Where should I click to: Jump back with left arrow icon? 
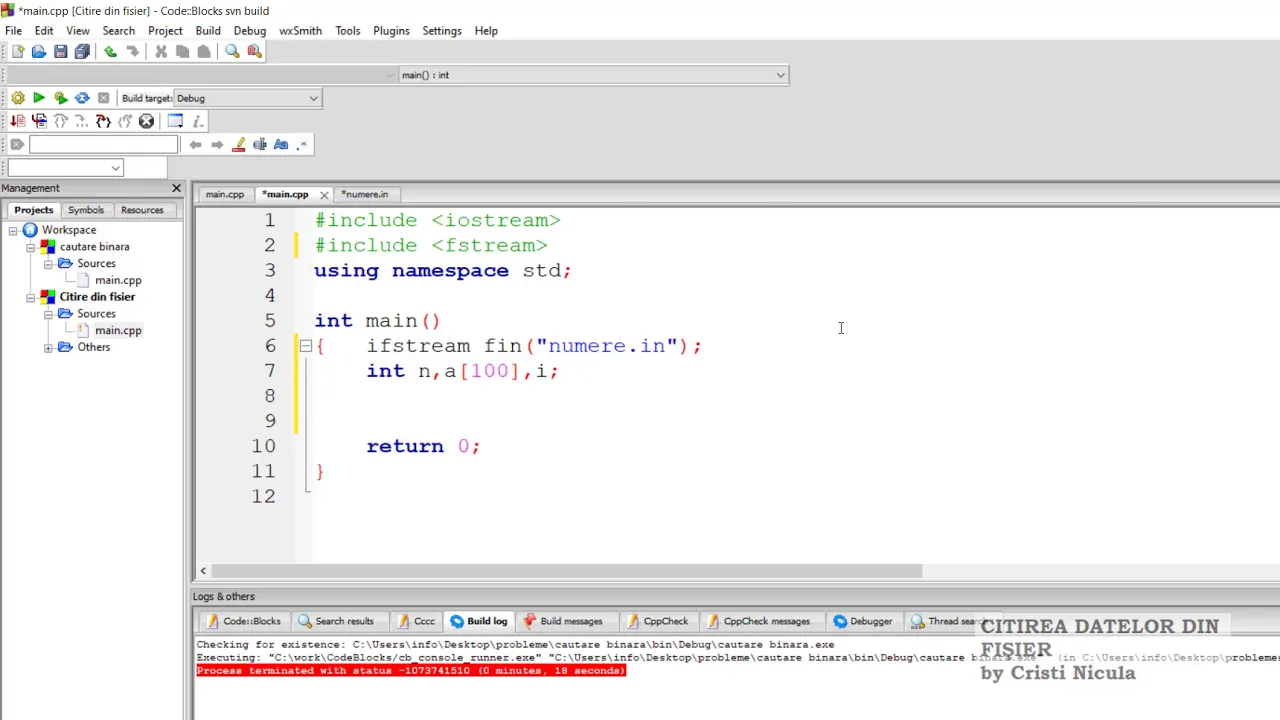pos(196,144)
